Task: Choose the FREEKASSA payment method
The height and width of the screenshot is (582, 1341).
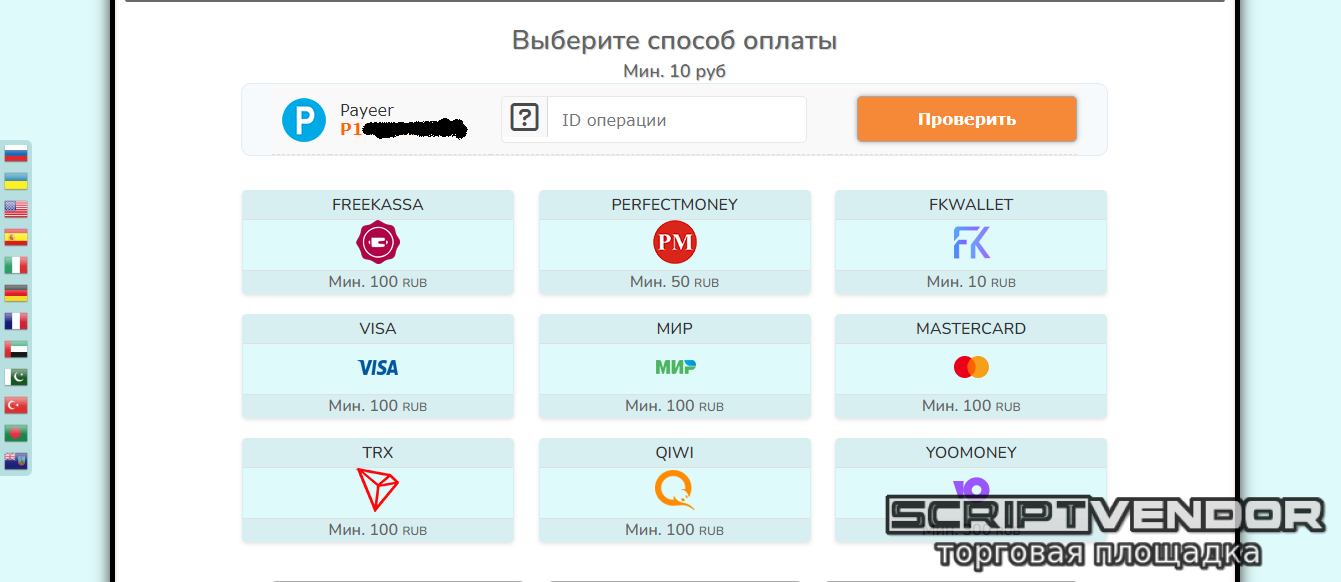Action: [378, 242]
